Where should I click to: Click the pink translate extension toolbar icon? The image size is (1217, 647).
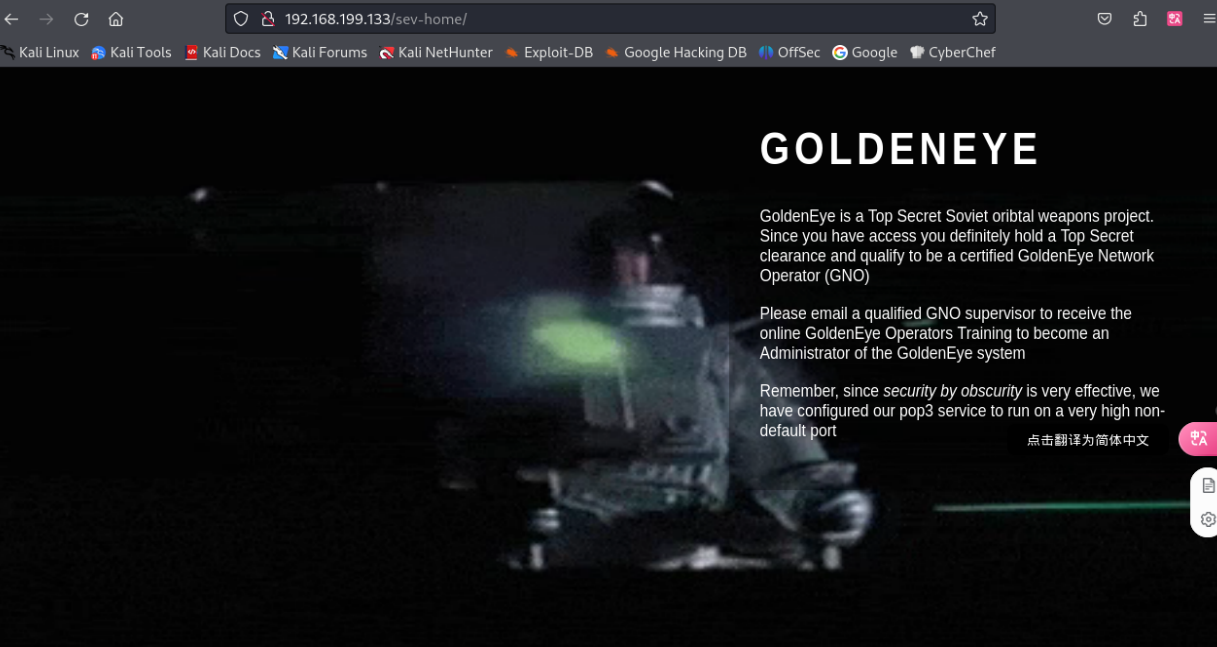[x=1174, y=19]
